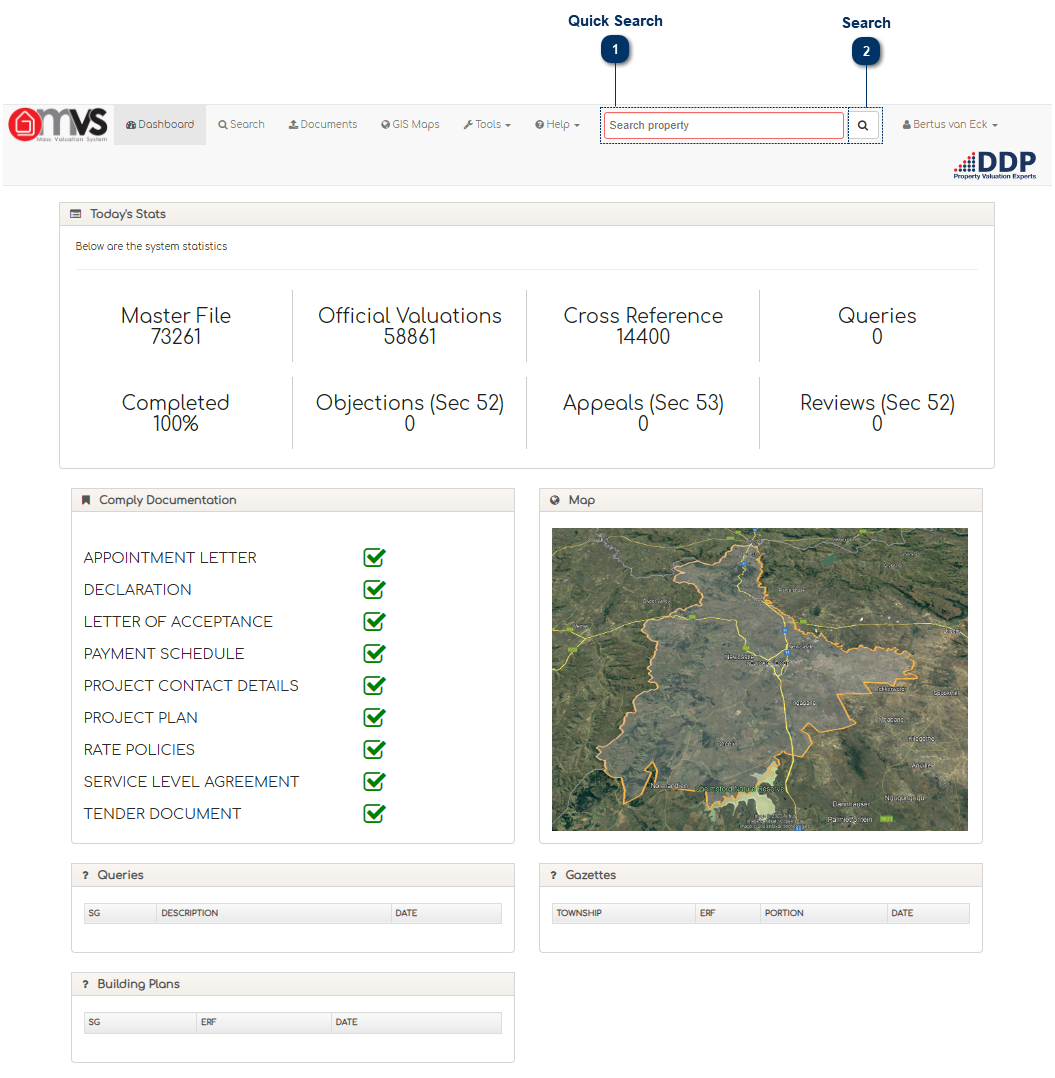The image size is (1055, 1078).
Task: Click the Completed 100% stat
Action: click(176, 412)
